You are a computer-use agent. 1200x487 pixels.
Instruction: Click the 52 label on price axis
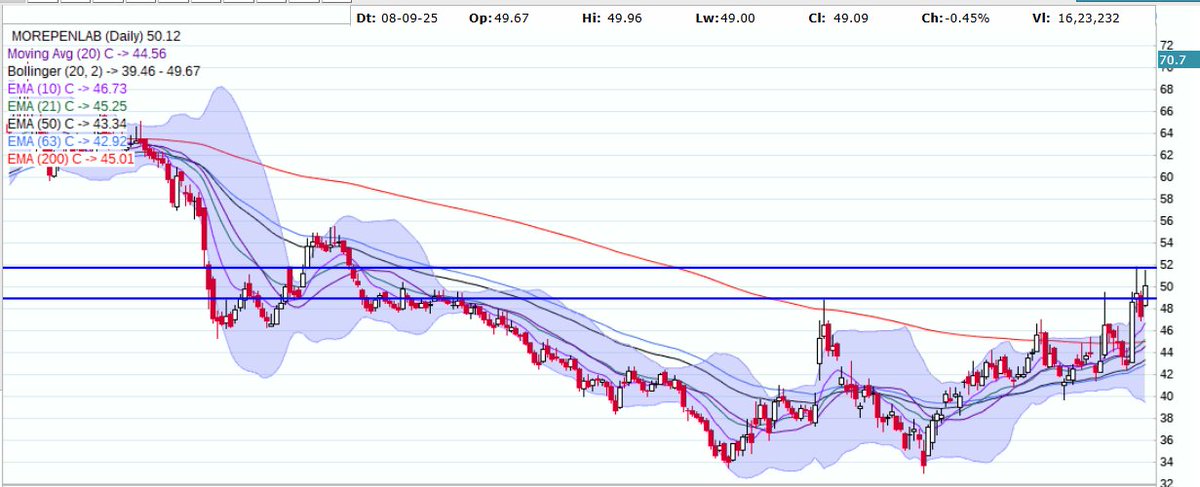coord(1166,265)
